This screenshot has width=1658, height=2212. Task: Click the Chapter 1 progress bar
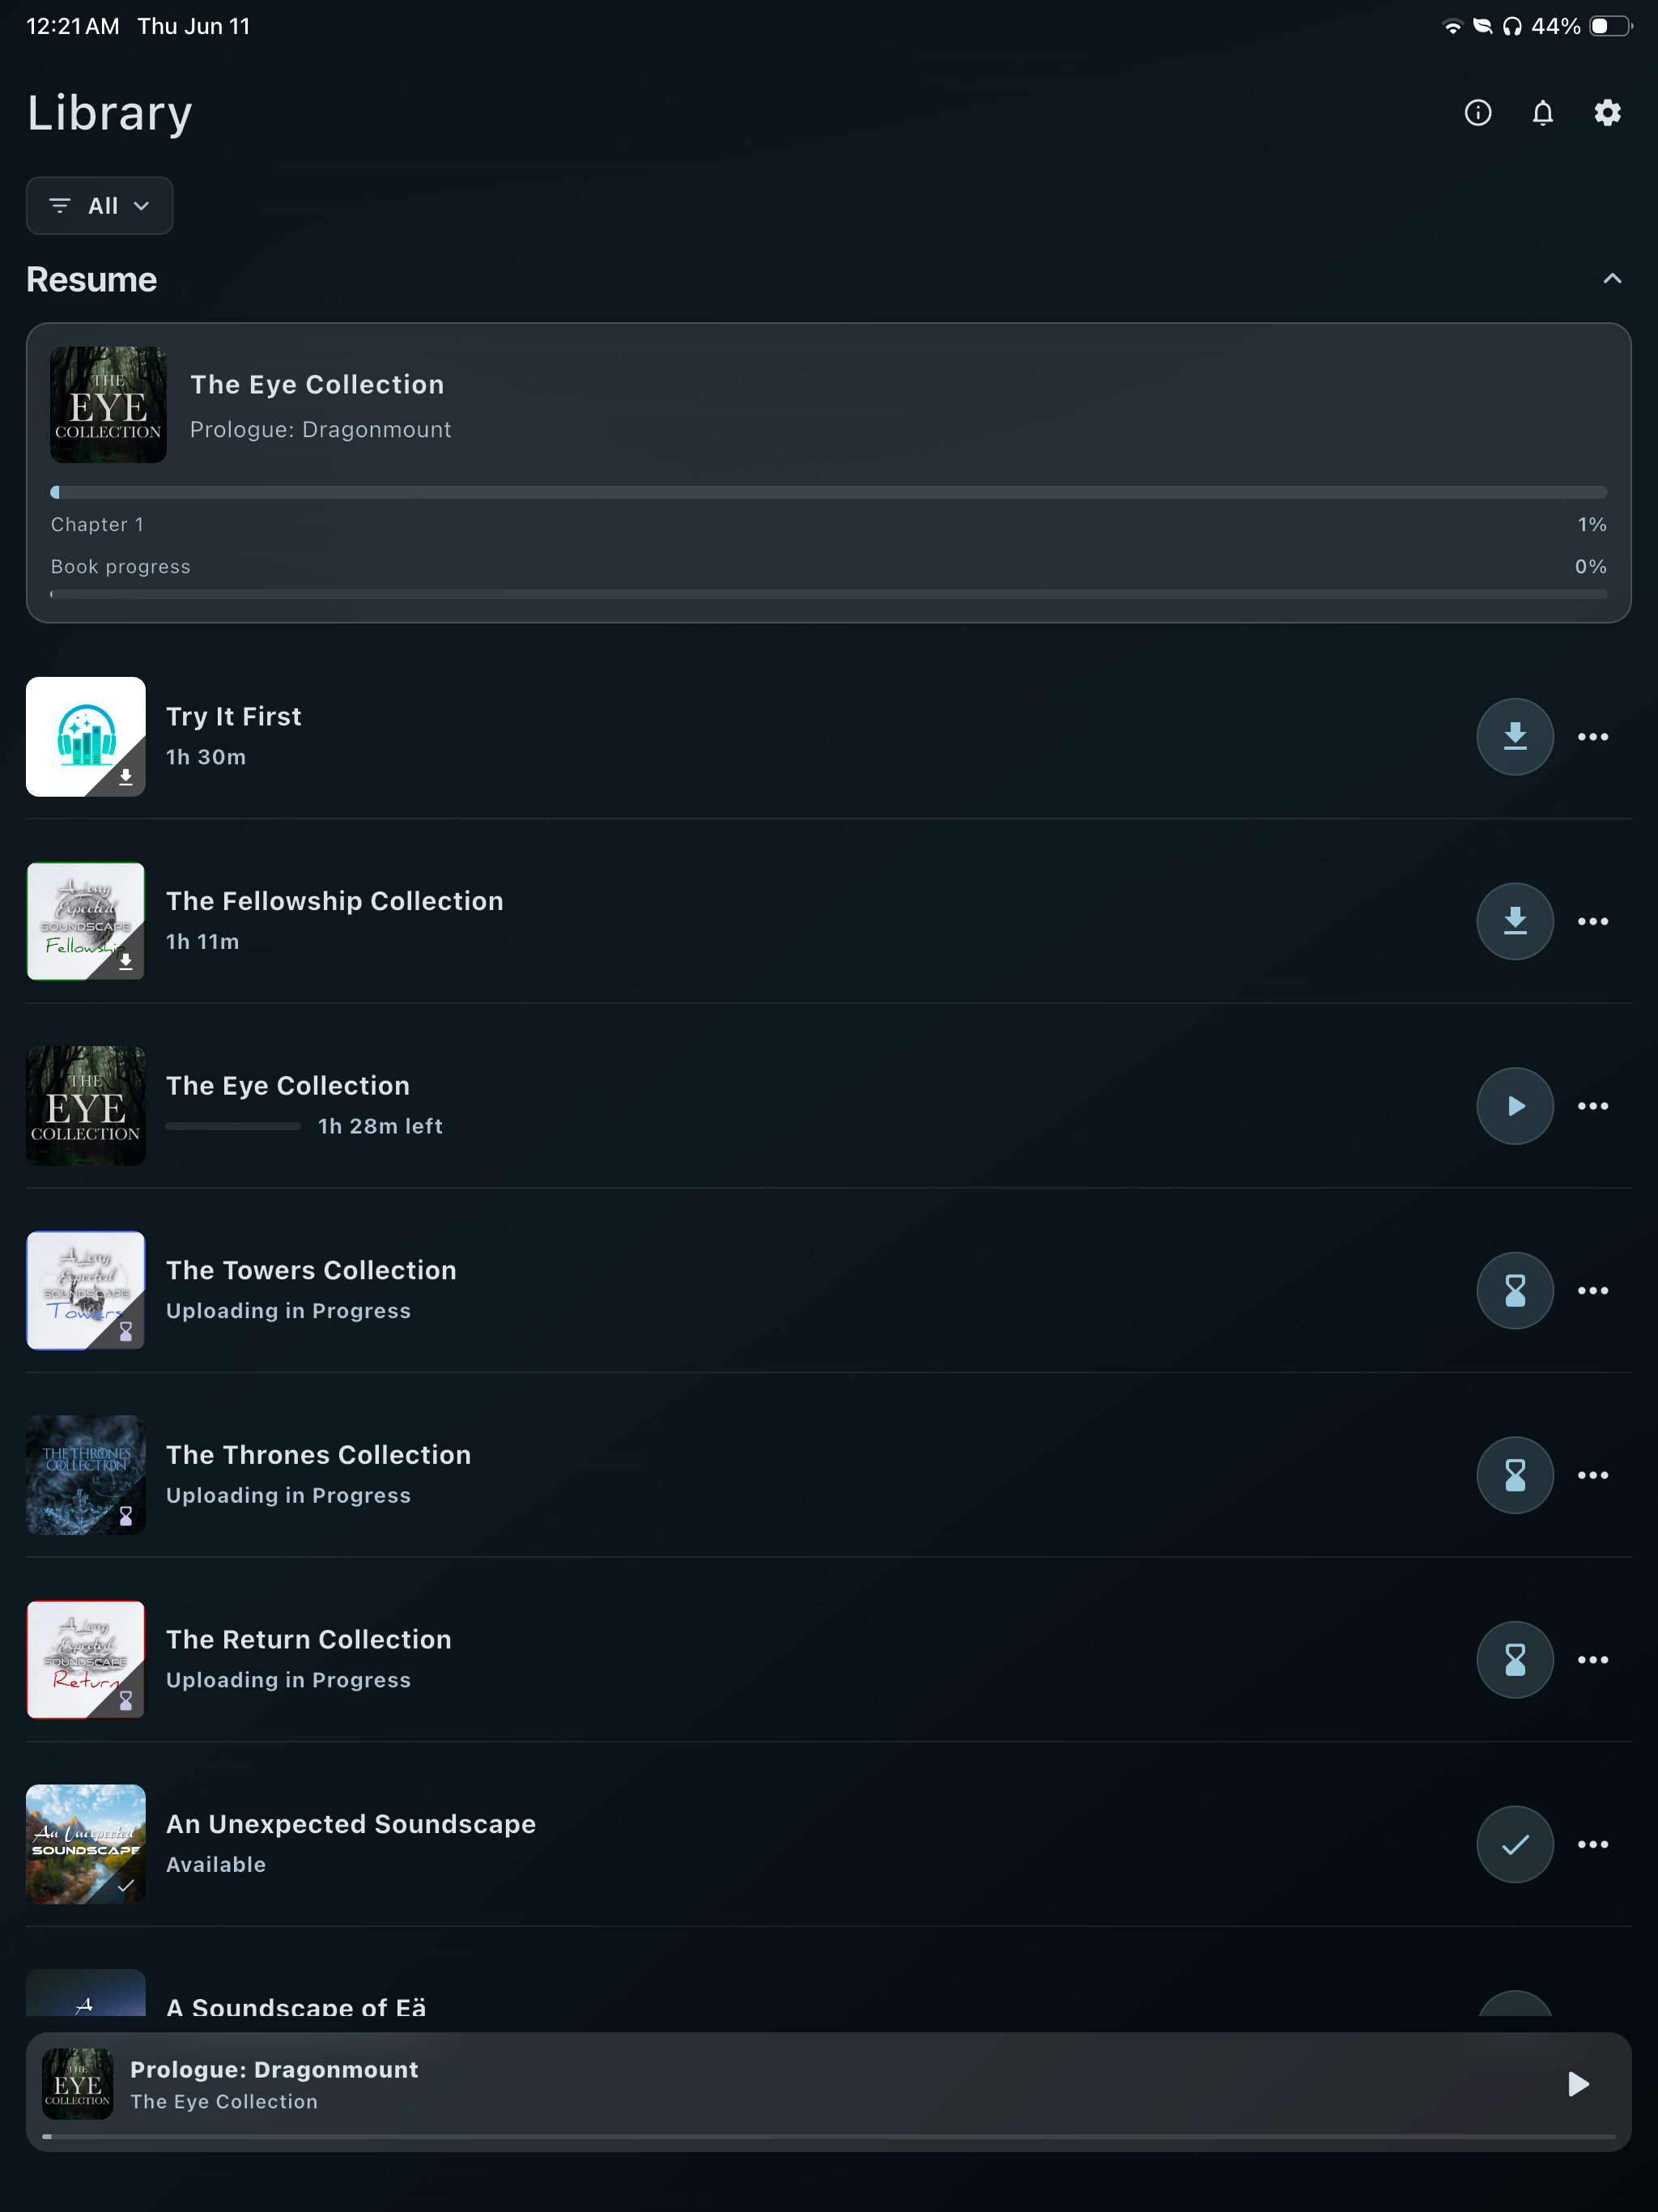[x=829, y=492]
